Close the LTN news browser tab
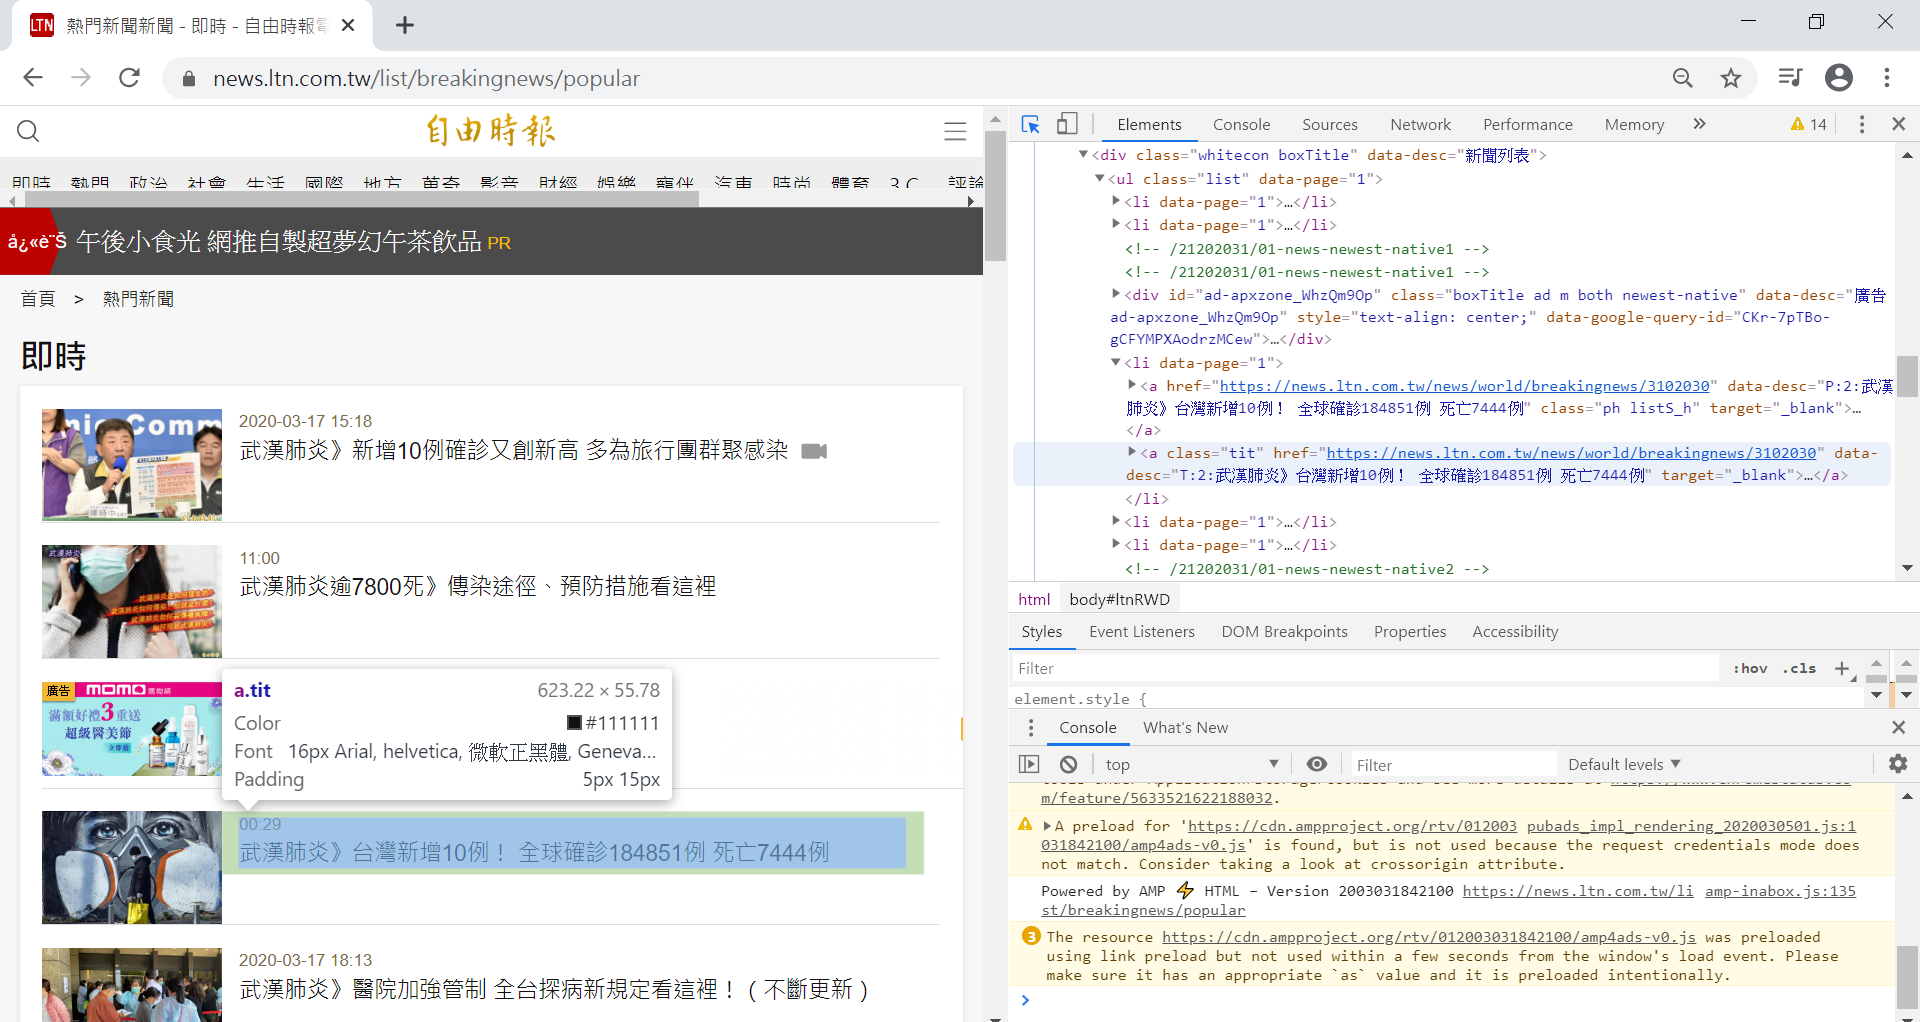This screenshot has width=1920, height=1022. tap(348, 25)
